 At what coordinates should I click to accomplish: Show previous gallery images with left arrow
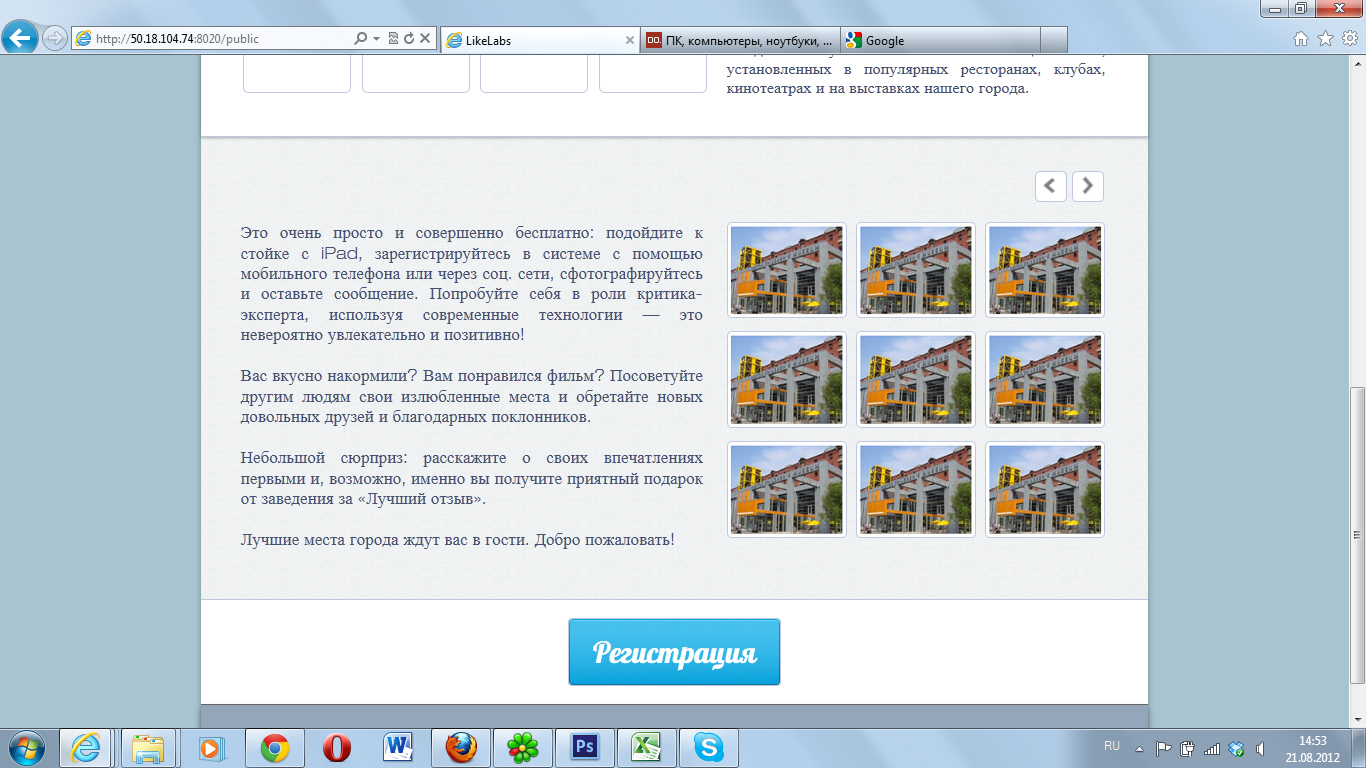tap(1050, 186)
